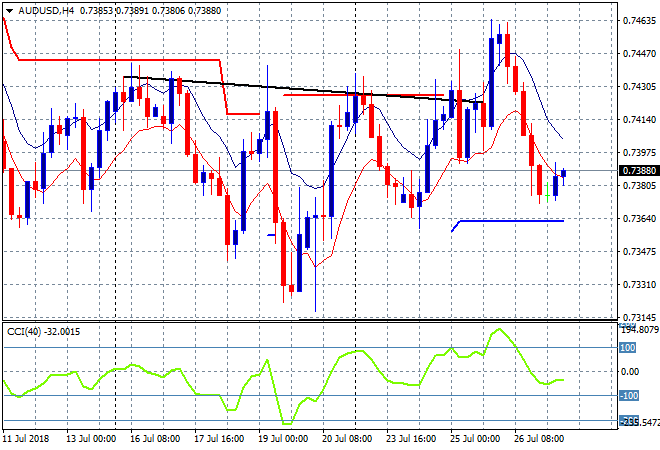This screenshot has width=660, height=450.
Task: Select the 25 Jul 00:00 time axis label
Action: [475, 439]
